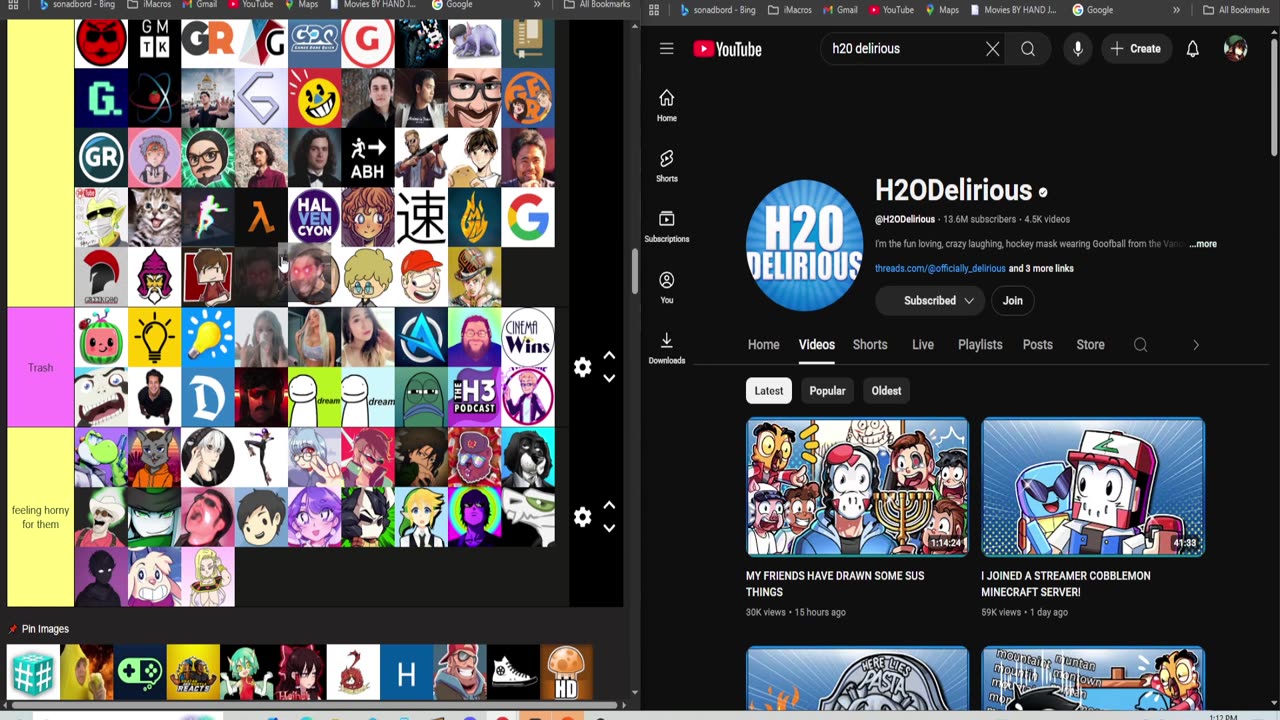Select the Halvencyon purple logo
This screenshot has height=720, width=1280.
[x=315, y=217]
